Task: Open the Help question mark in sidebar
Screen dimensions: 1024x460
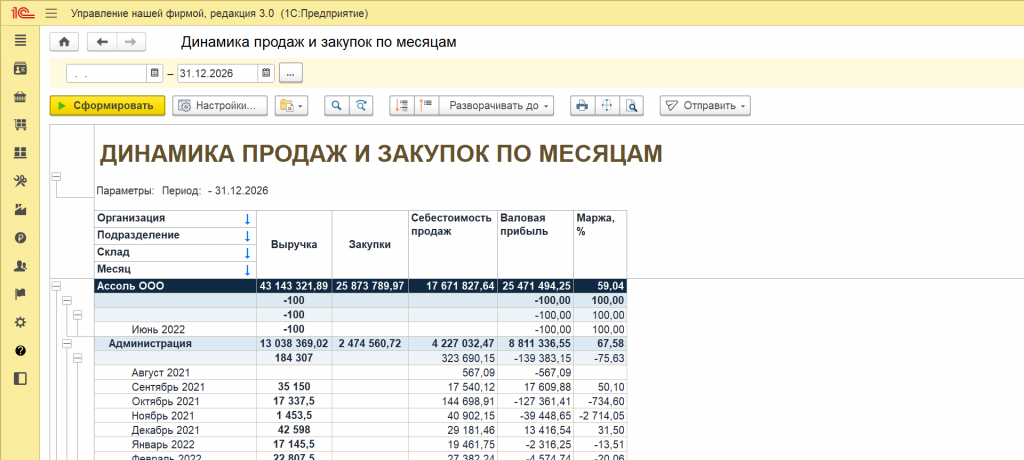Action: (x=20, y=351)
